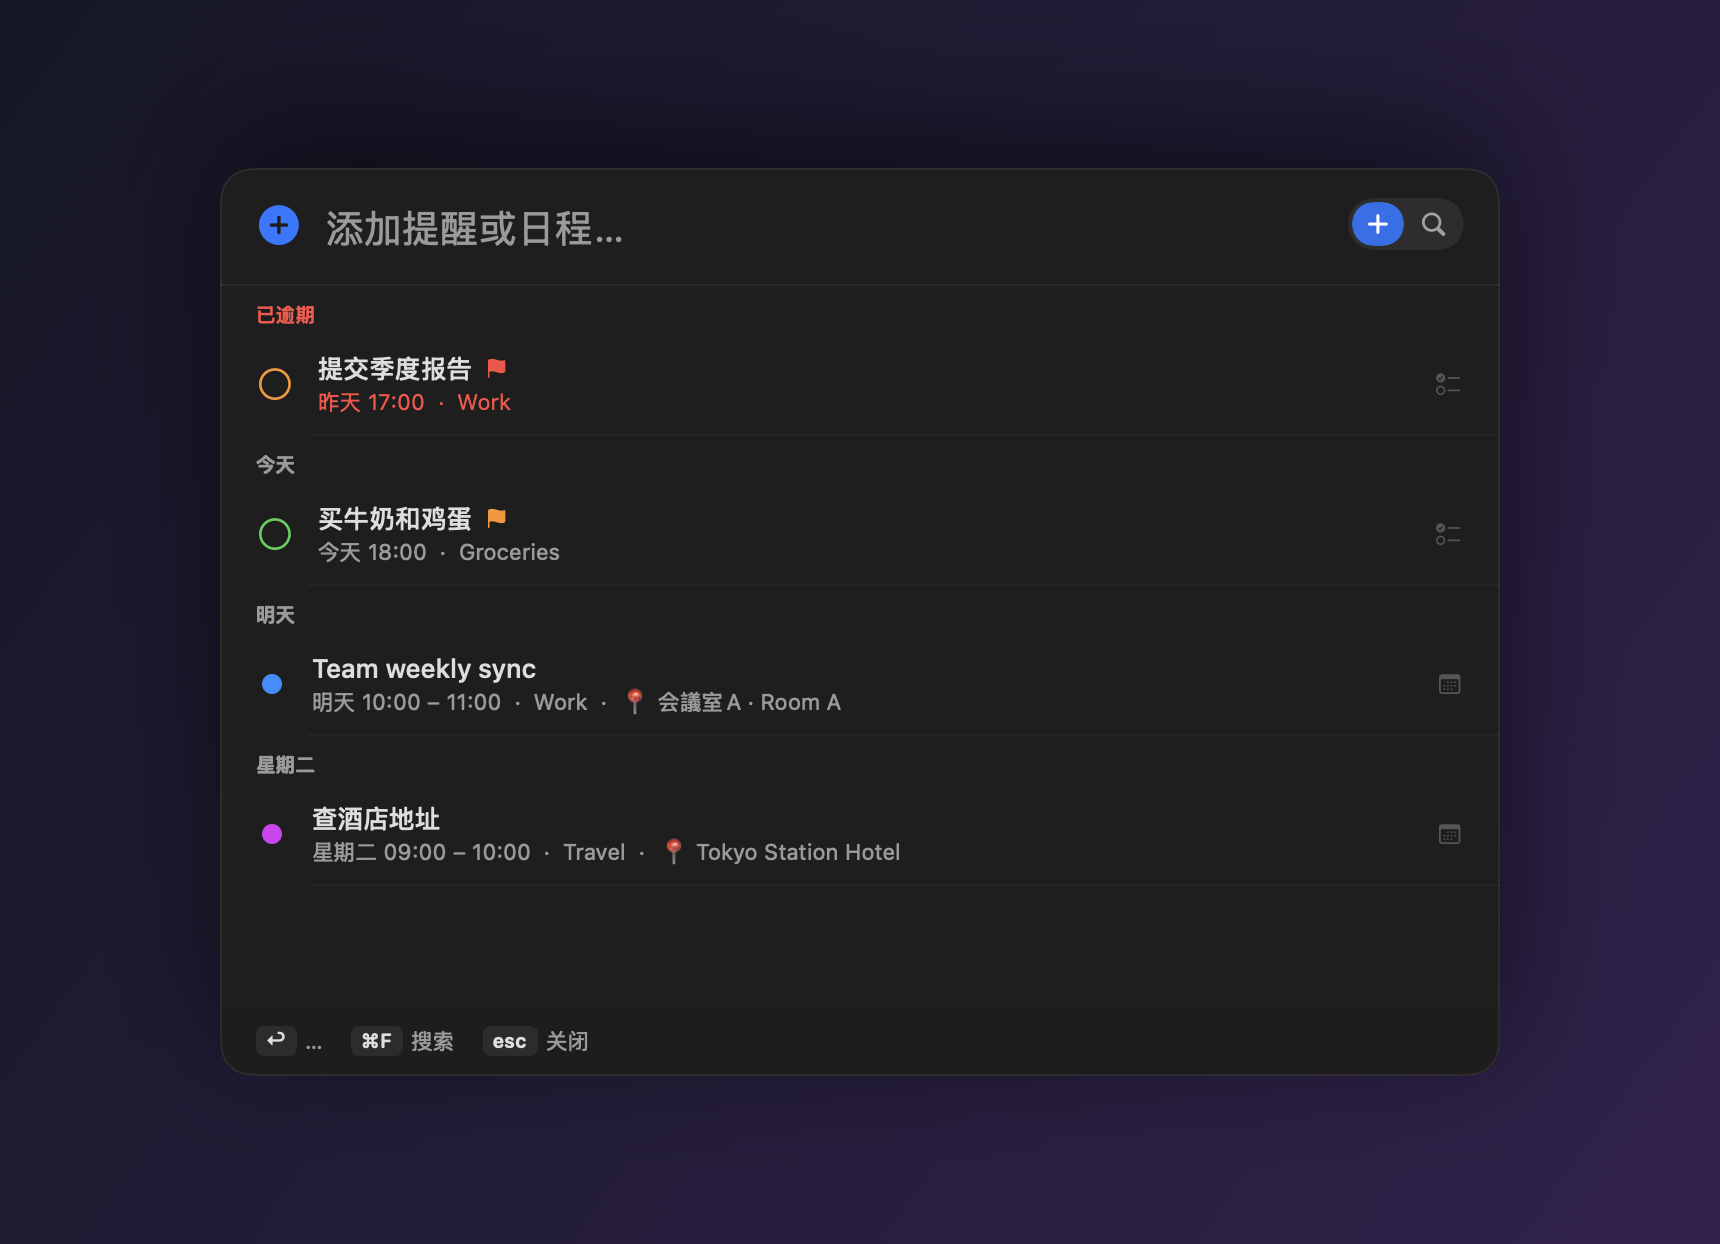Click the red Work list label
The image size is (1720, 1244).
pos(484,402)
